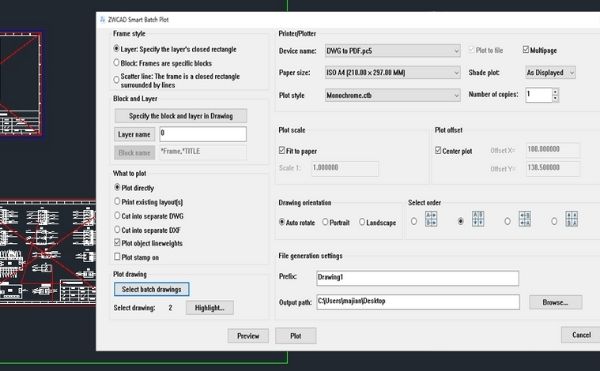
Task: Click the Preview button
Action: [x=248, y=336]
